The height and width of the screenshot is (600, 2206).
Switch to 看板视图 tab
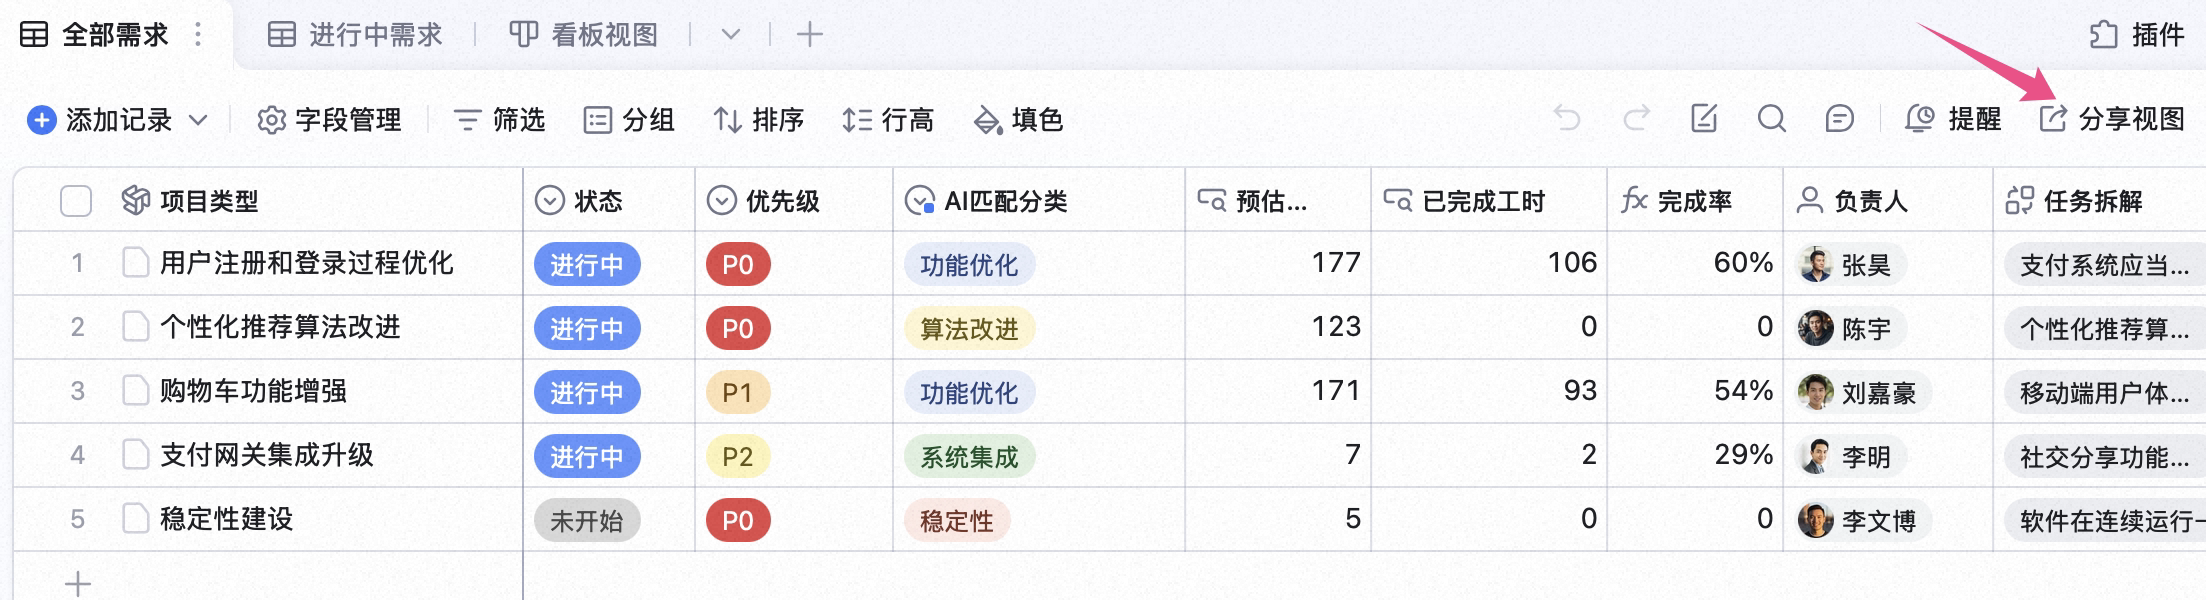584,35
